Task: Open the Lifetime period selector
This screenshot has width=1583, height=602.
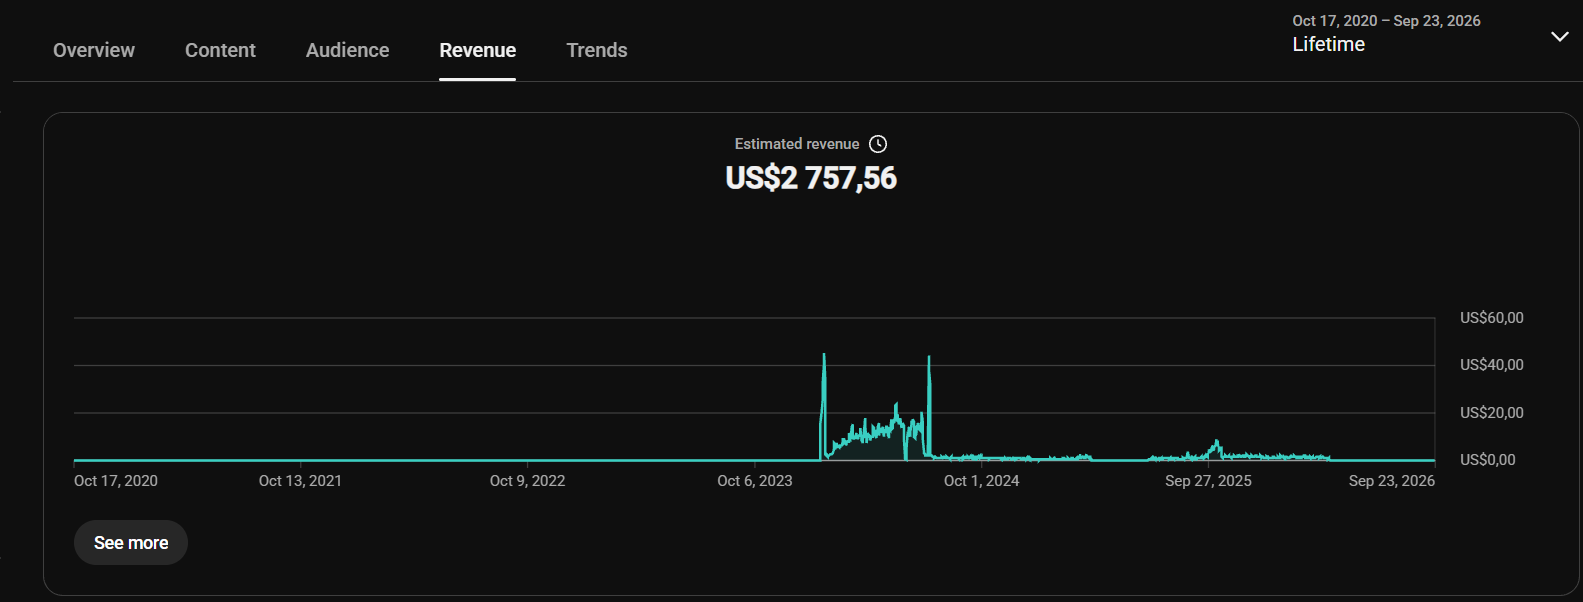Action: 1328,44
